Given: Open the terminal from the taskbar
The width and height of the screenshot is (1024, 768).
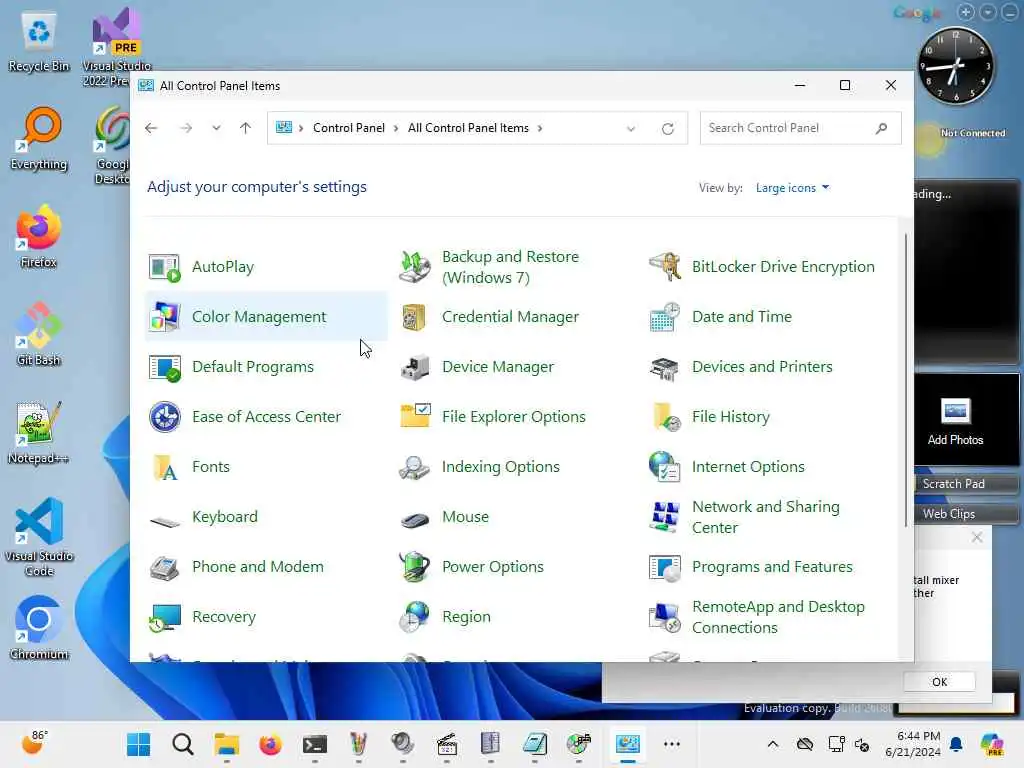Looking at the screenshot, I should pyautogui.click(x=315, y=744).
